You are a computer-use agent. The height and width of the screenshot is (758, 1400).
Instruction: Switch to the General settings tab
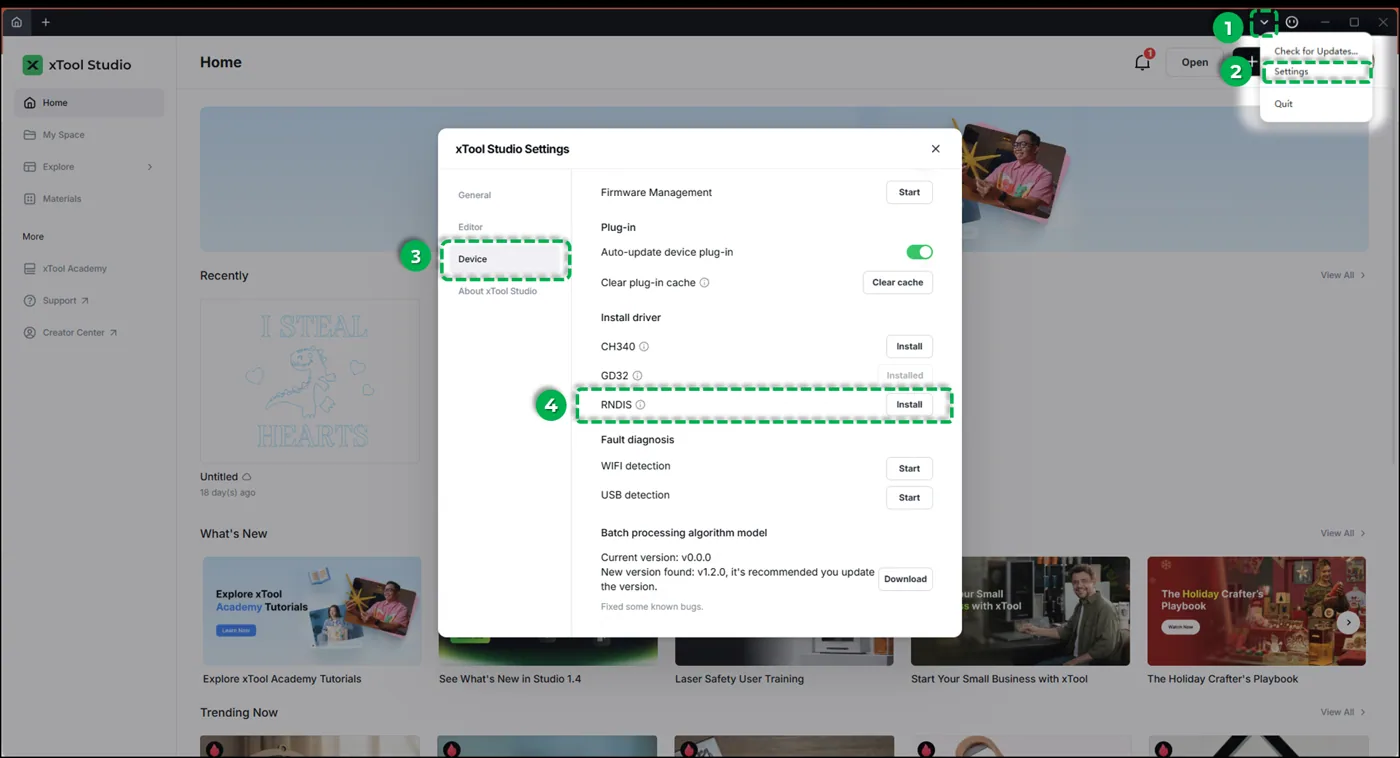(475, 195)
